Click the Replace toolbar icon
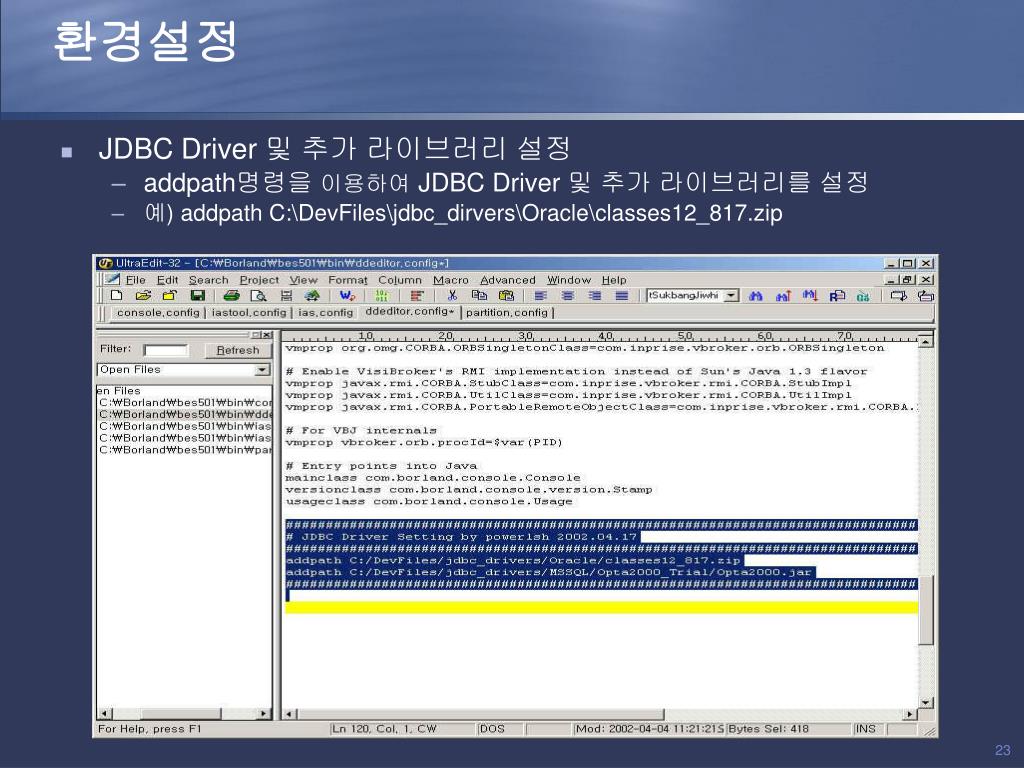Viewport: 1024px width, 768px height. tap(837, 296)
